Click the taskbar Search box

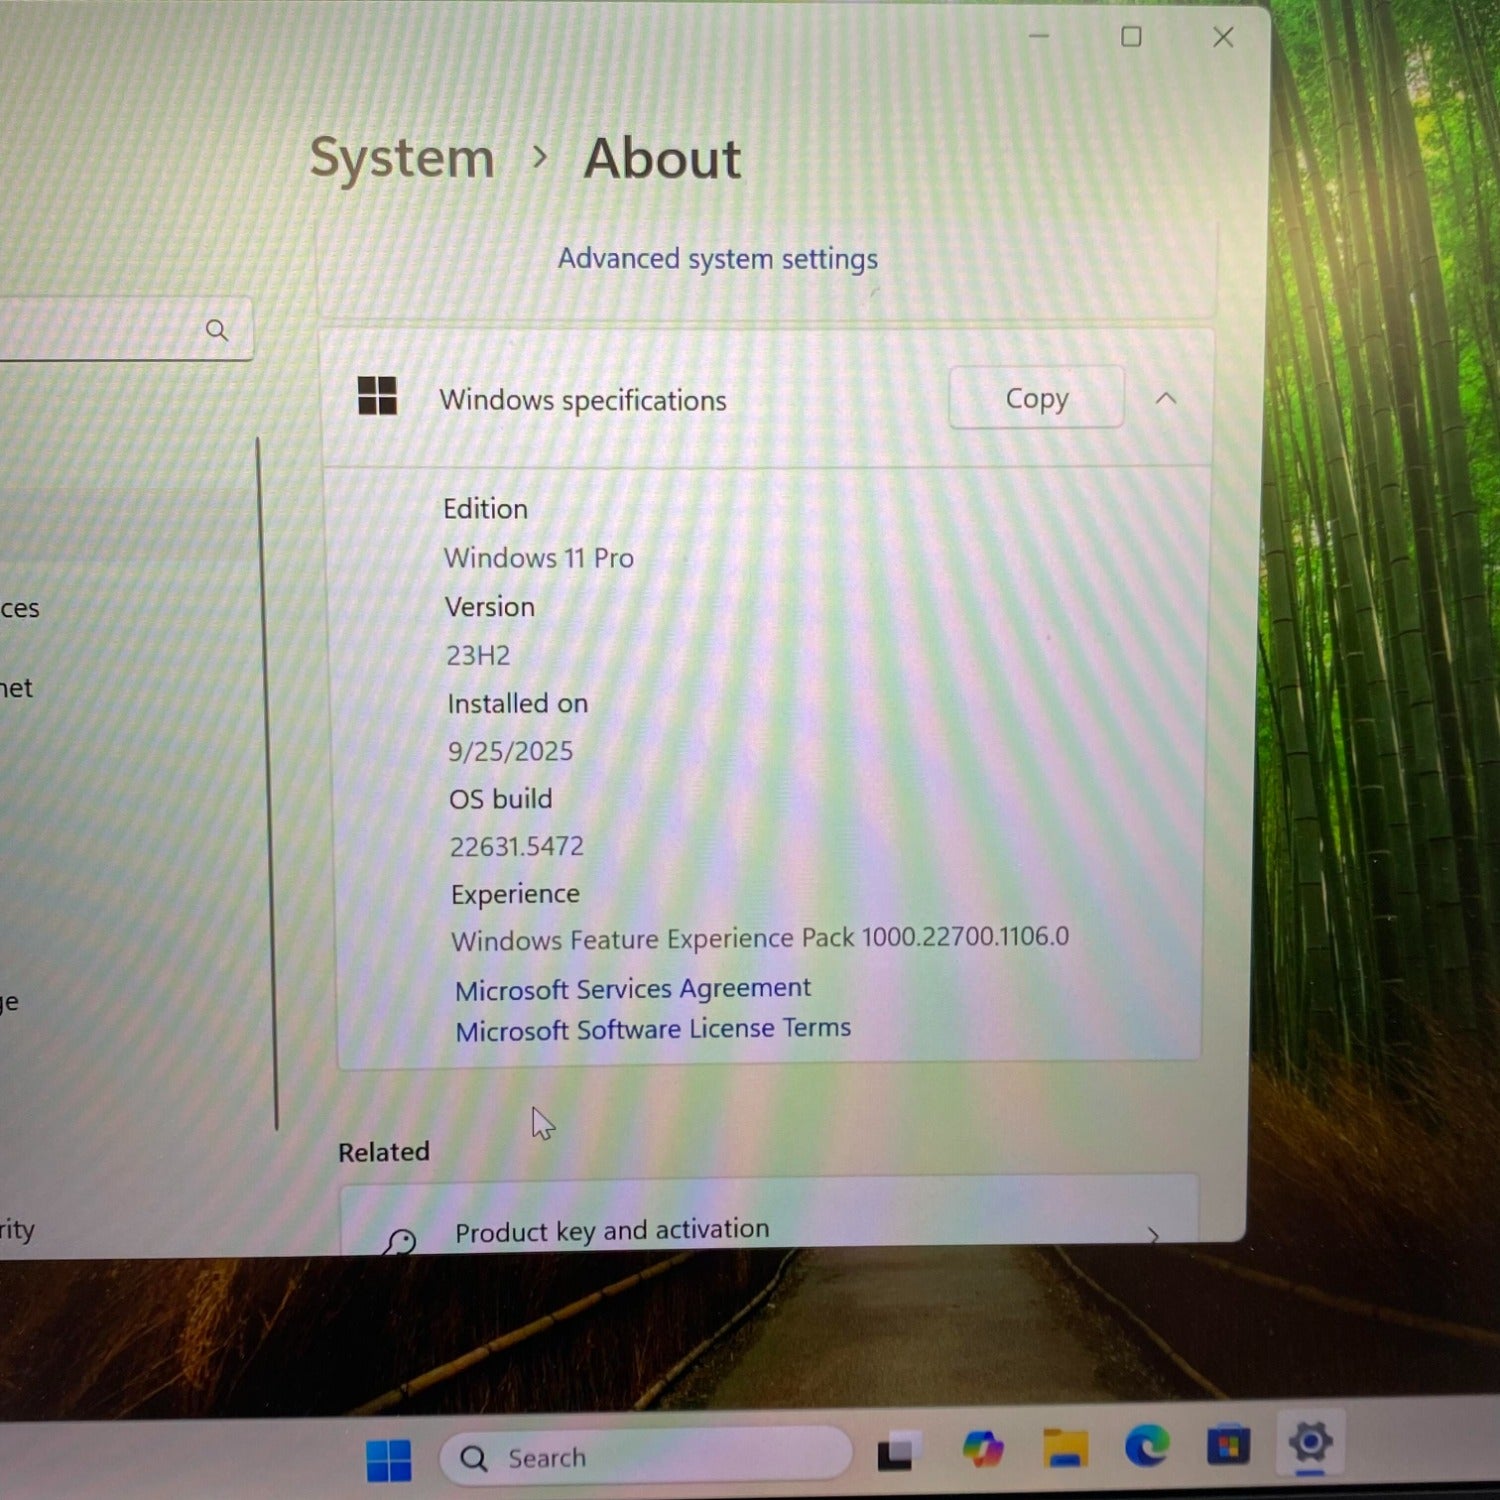[645, 1457]
